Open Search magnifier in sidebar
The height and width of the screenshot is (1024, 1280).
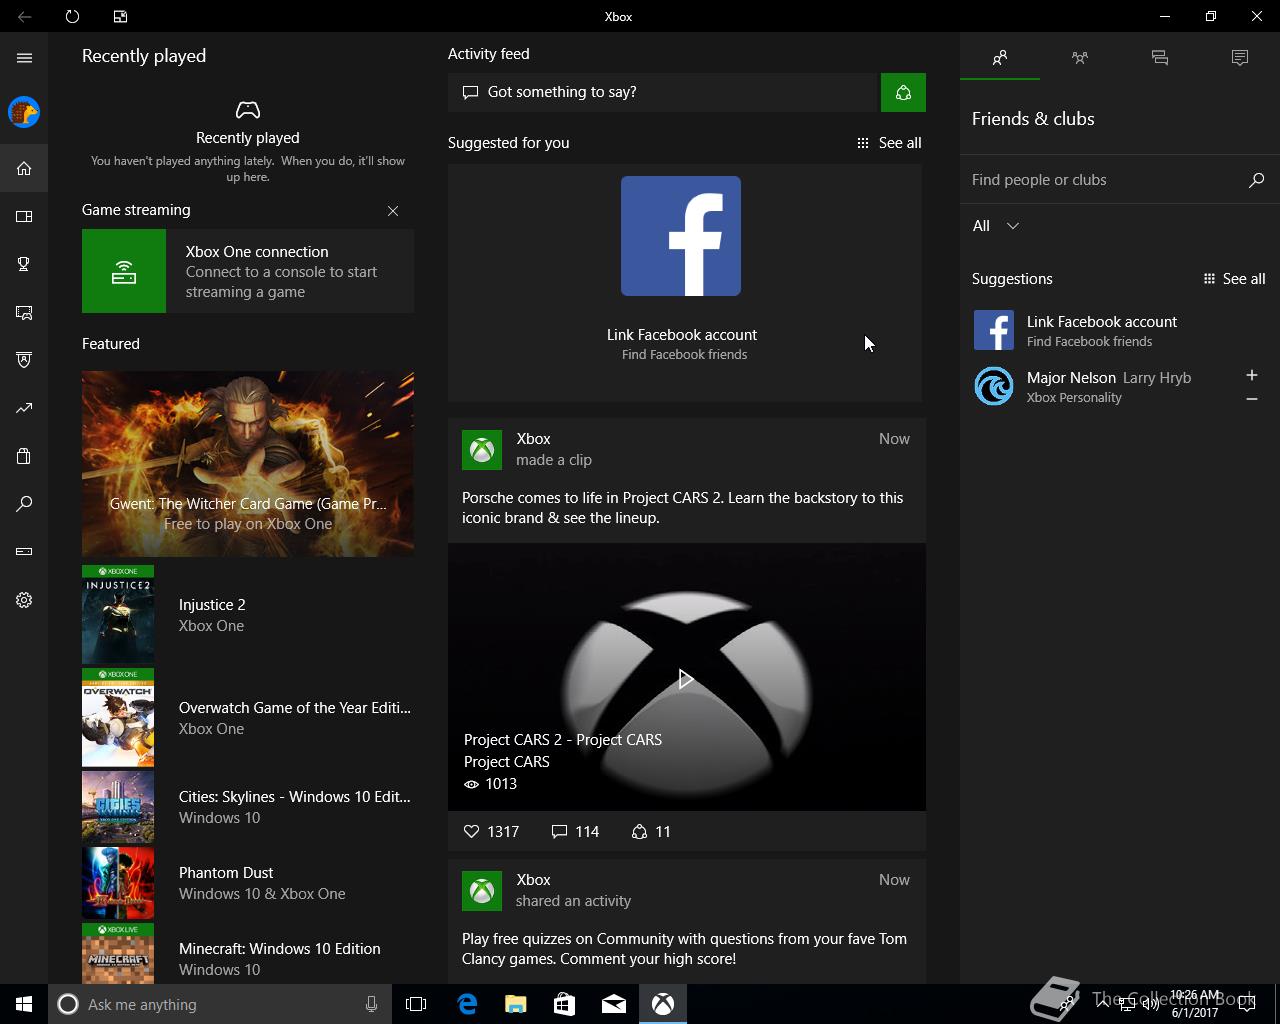point(24,504)
